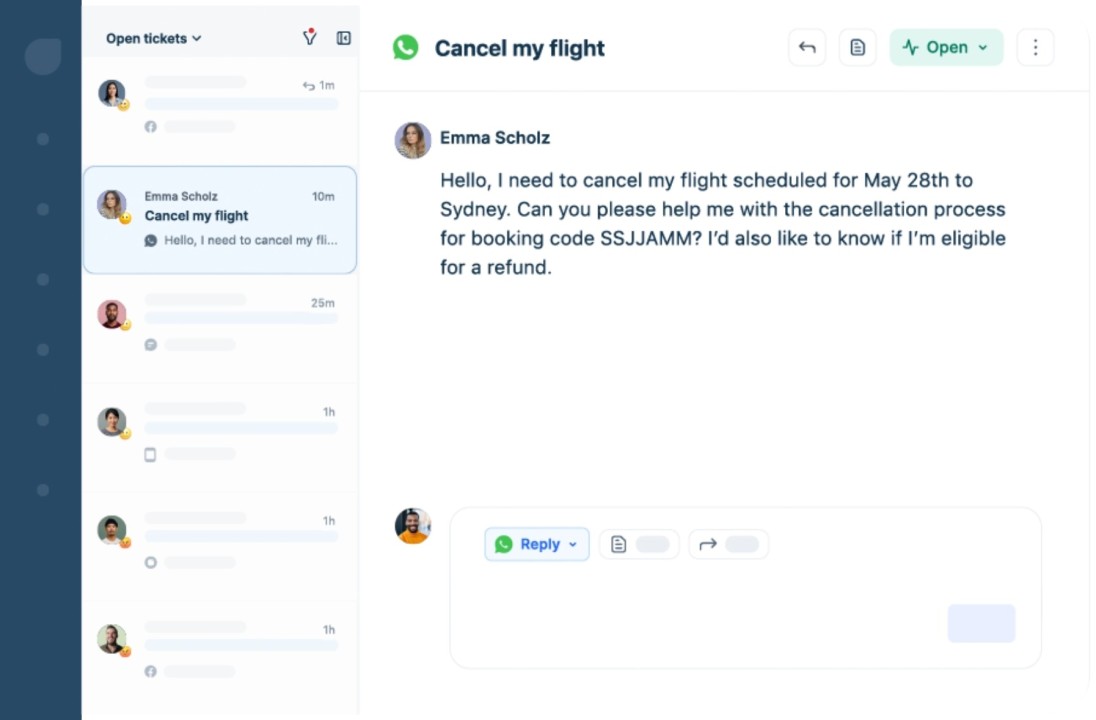Open the three-dot more options menu
The height and width of the screenshot is (720, 1096).
tap(1035, 48)
